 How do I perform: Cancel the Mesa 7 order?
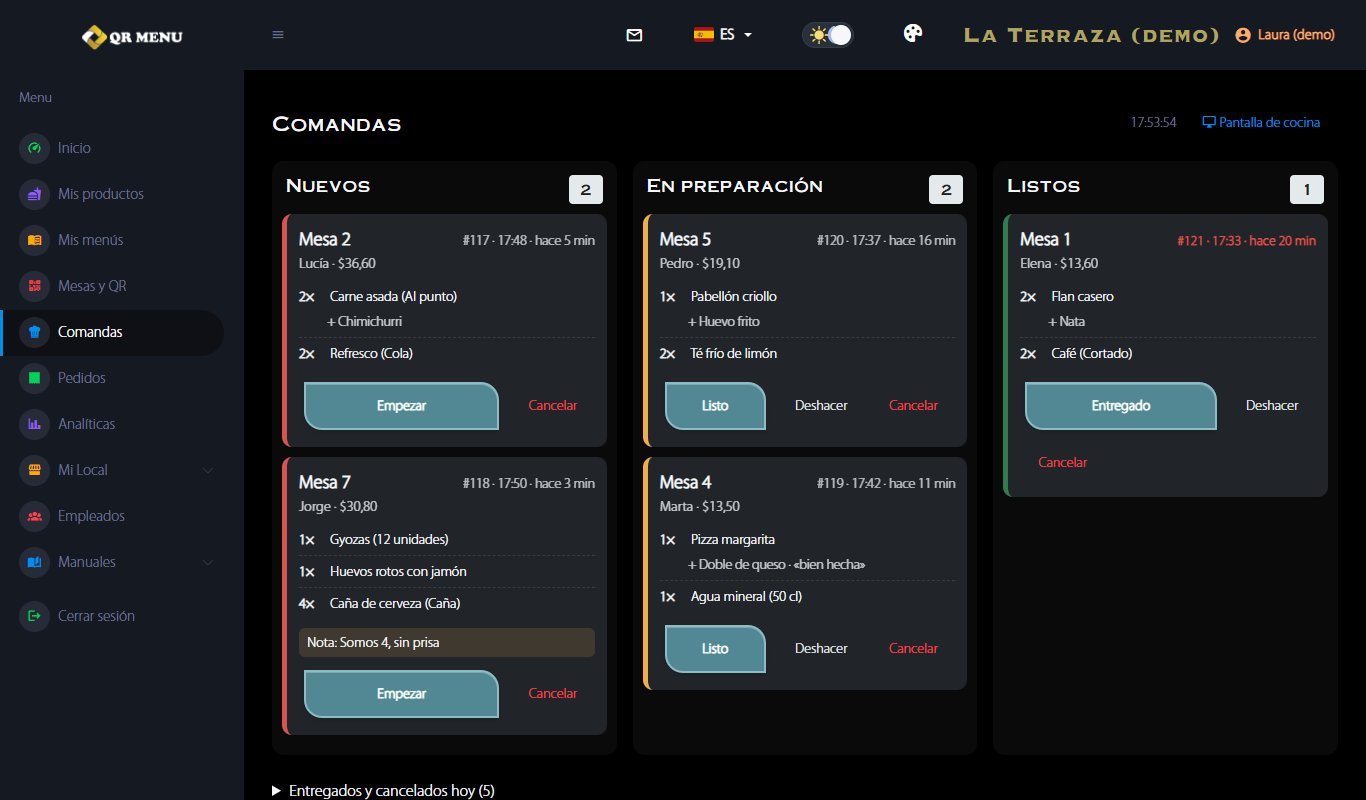[x=553, y=694]
